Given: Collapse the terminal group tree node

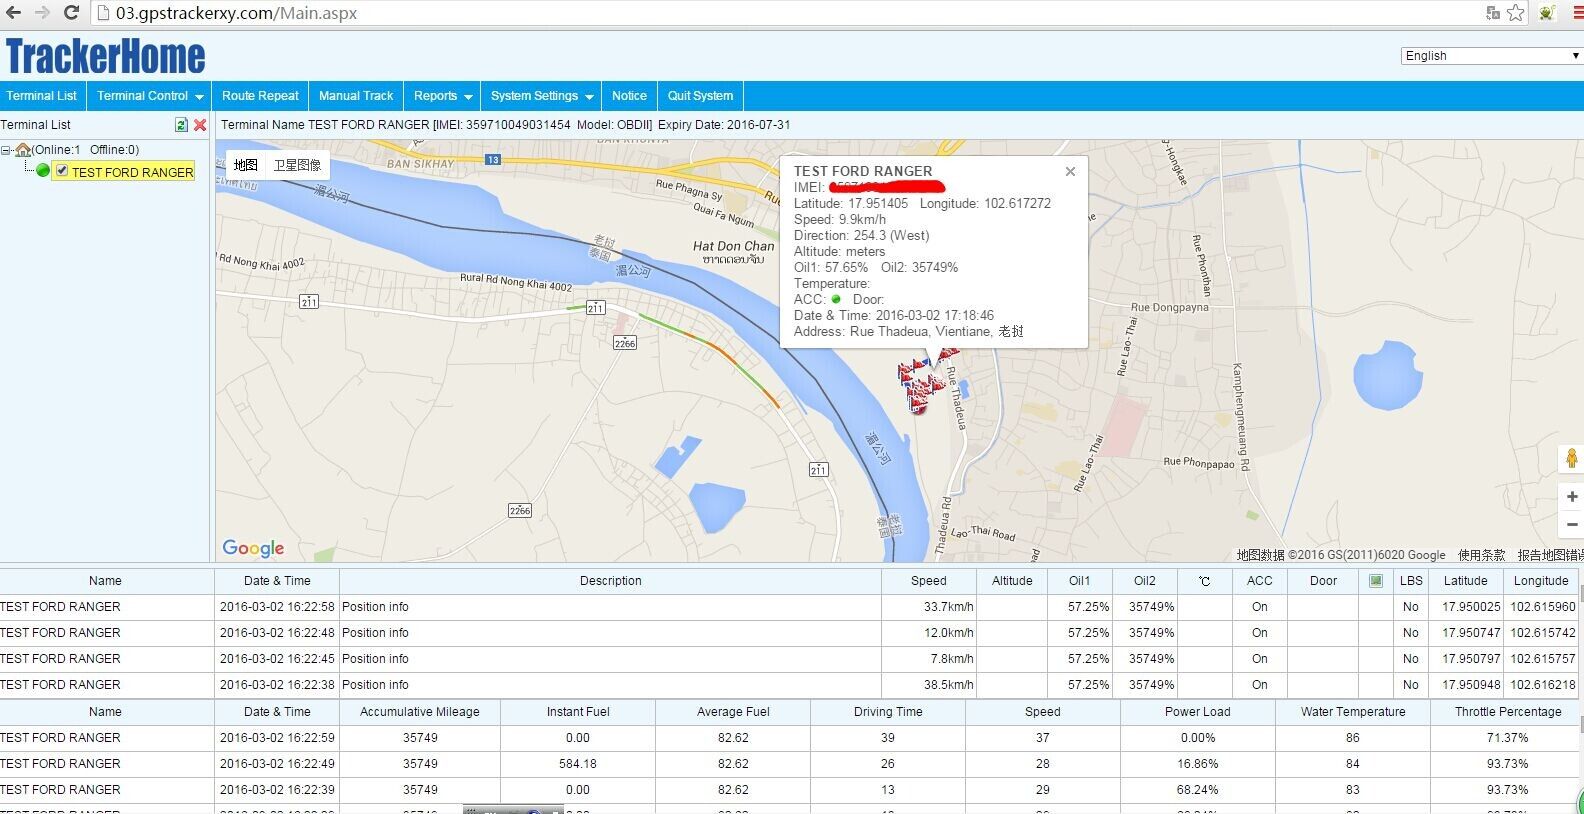Looking at the screenshot, I should pos(6,150).
